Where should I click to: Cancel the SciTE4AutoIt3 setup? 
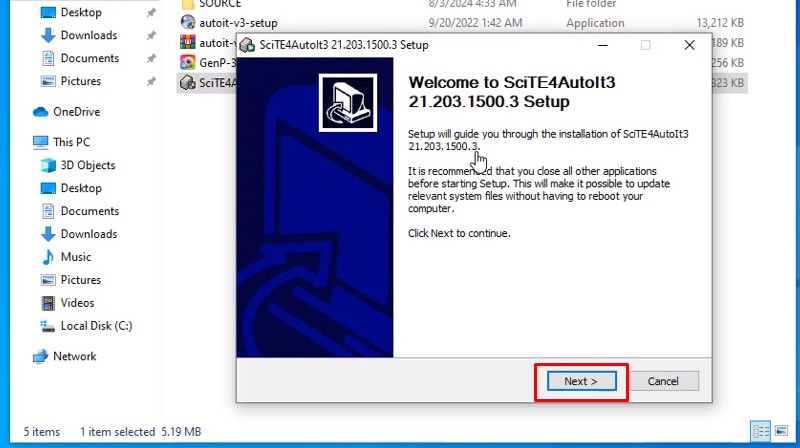click(x=663, y=381)
